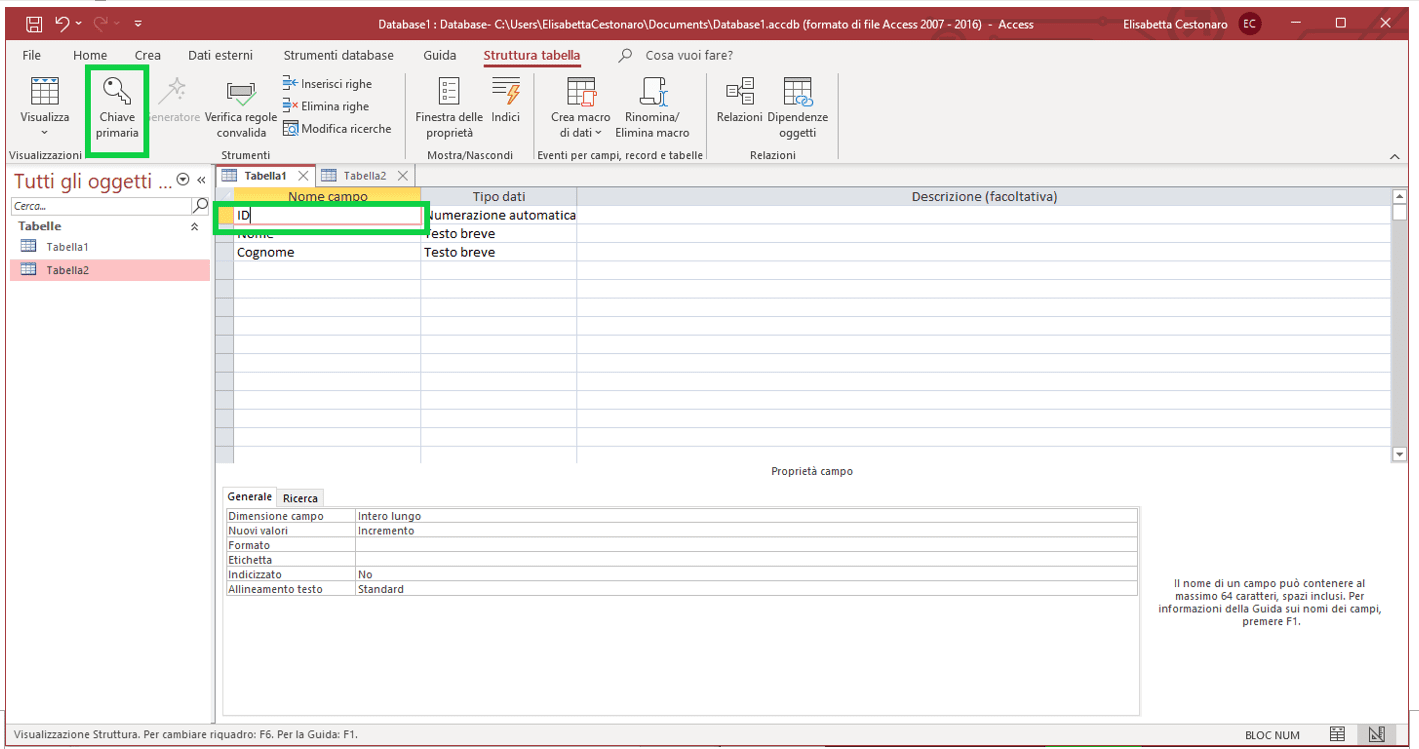1419x749 pixels.
Task: Click the Cognome field name cell
Action: (x=327, y=252)
